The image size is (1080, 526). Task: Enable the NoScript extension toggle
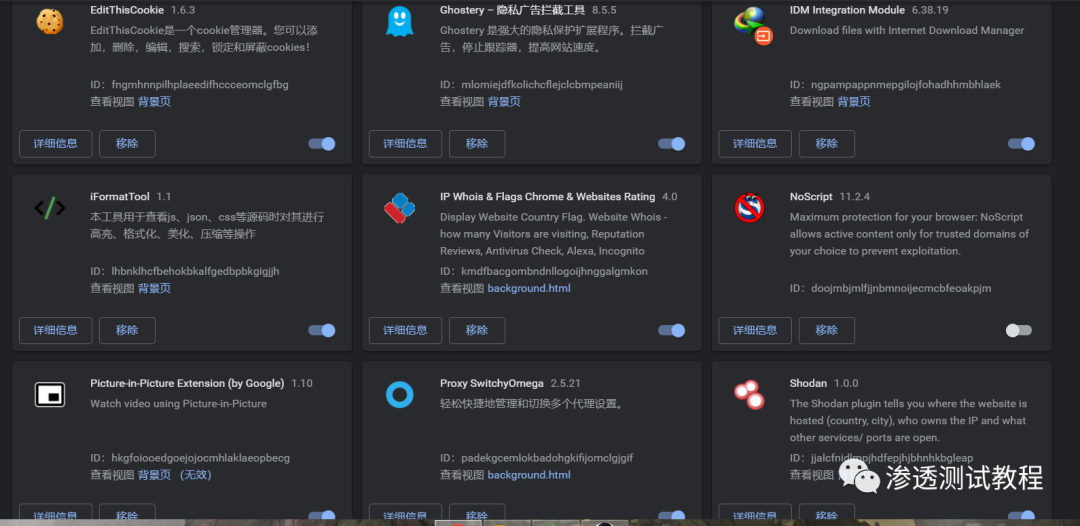(x=1019, y=330)
